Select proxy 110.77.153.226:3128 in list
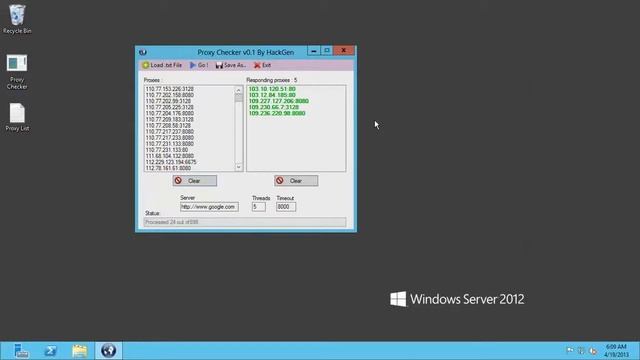Screen dimensions: 640x360 click(169, 89)
